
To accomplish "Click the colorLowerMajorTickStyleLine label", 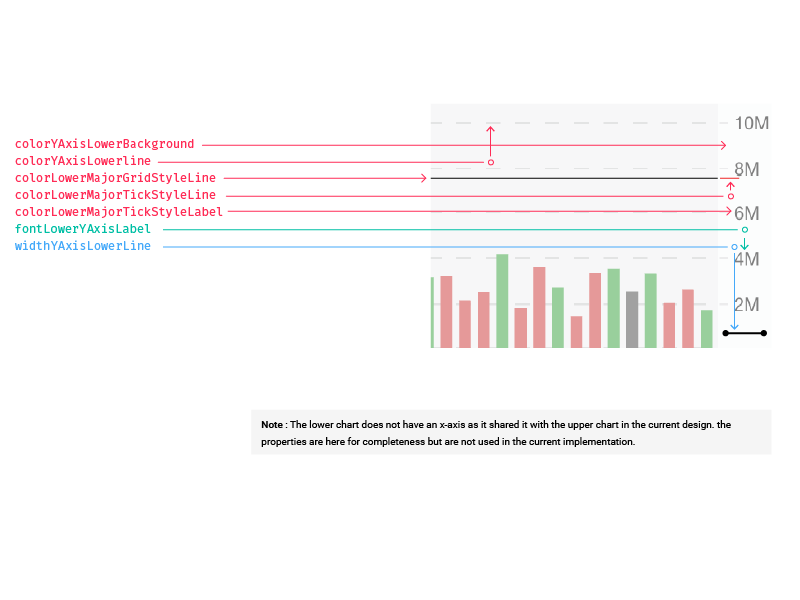I will pos(115,195).
